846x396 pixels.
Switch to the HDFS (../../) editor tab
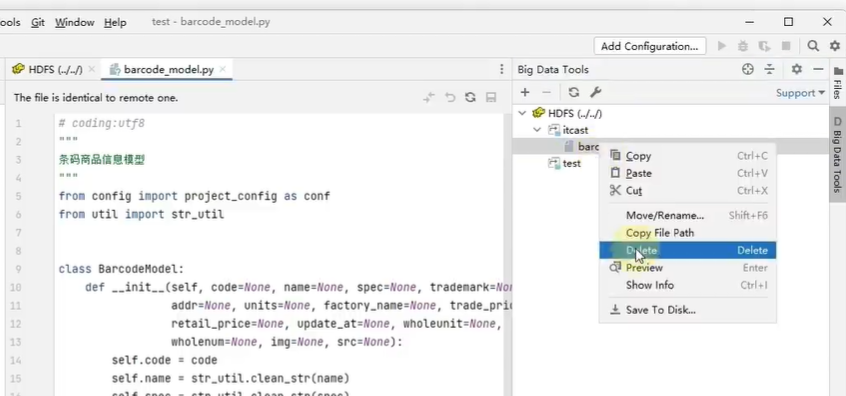[x=53, y=69]
